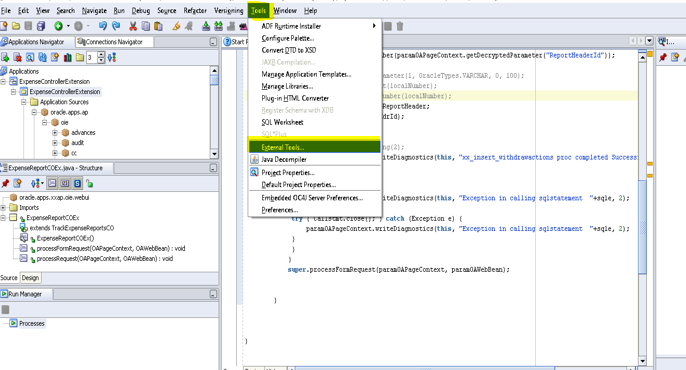This screenshot has height=370, width=686.
Task: Click the Redo arrow icon
Action: [116, 26]
